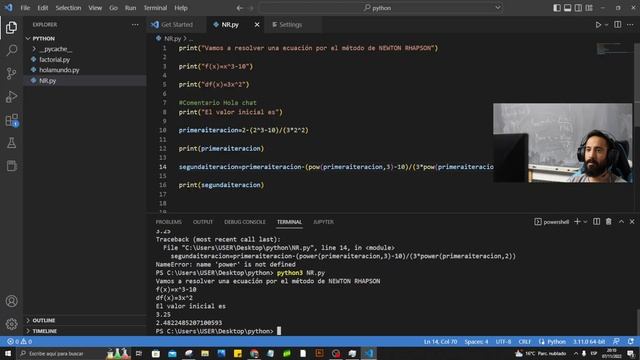Expand the __pycache__ folder
Screen dimensions: 640x360
click(56, 49)
